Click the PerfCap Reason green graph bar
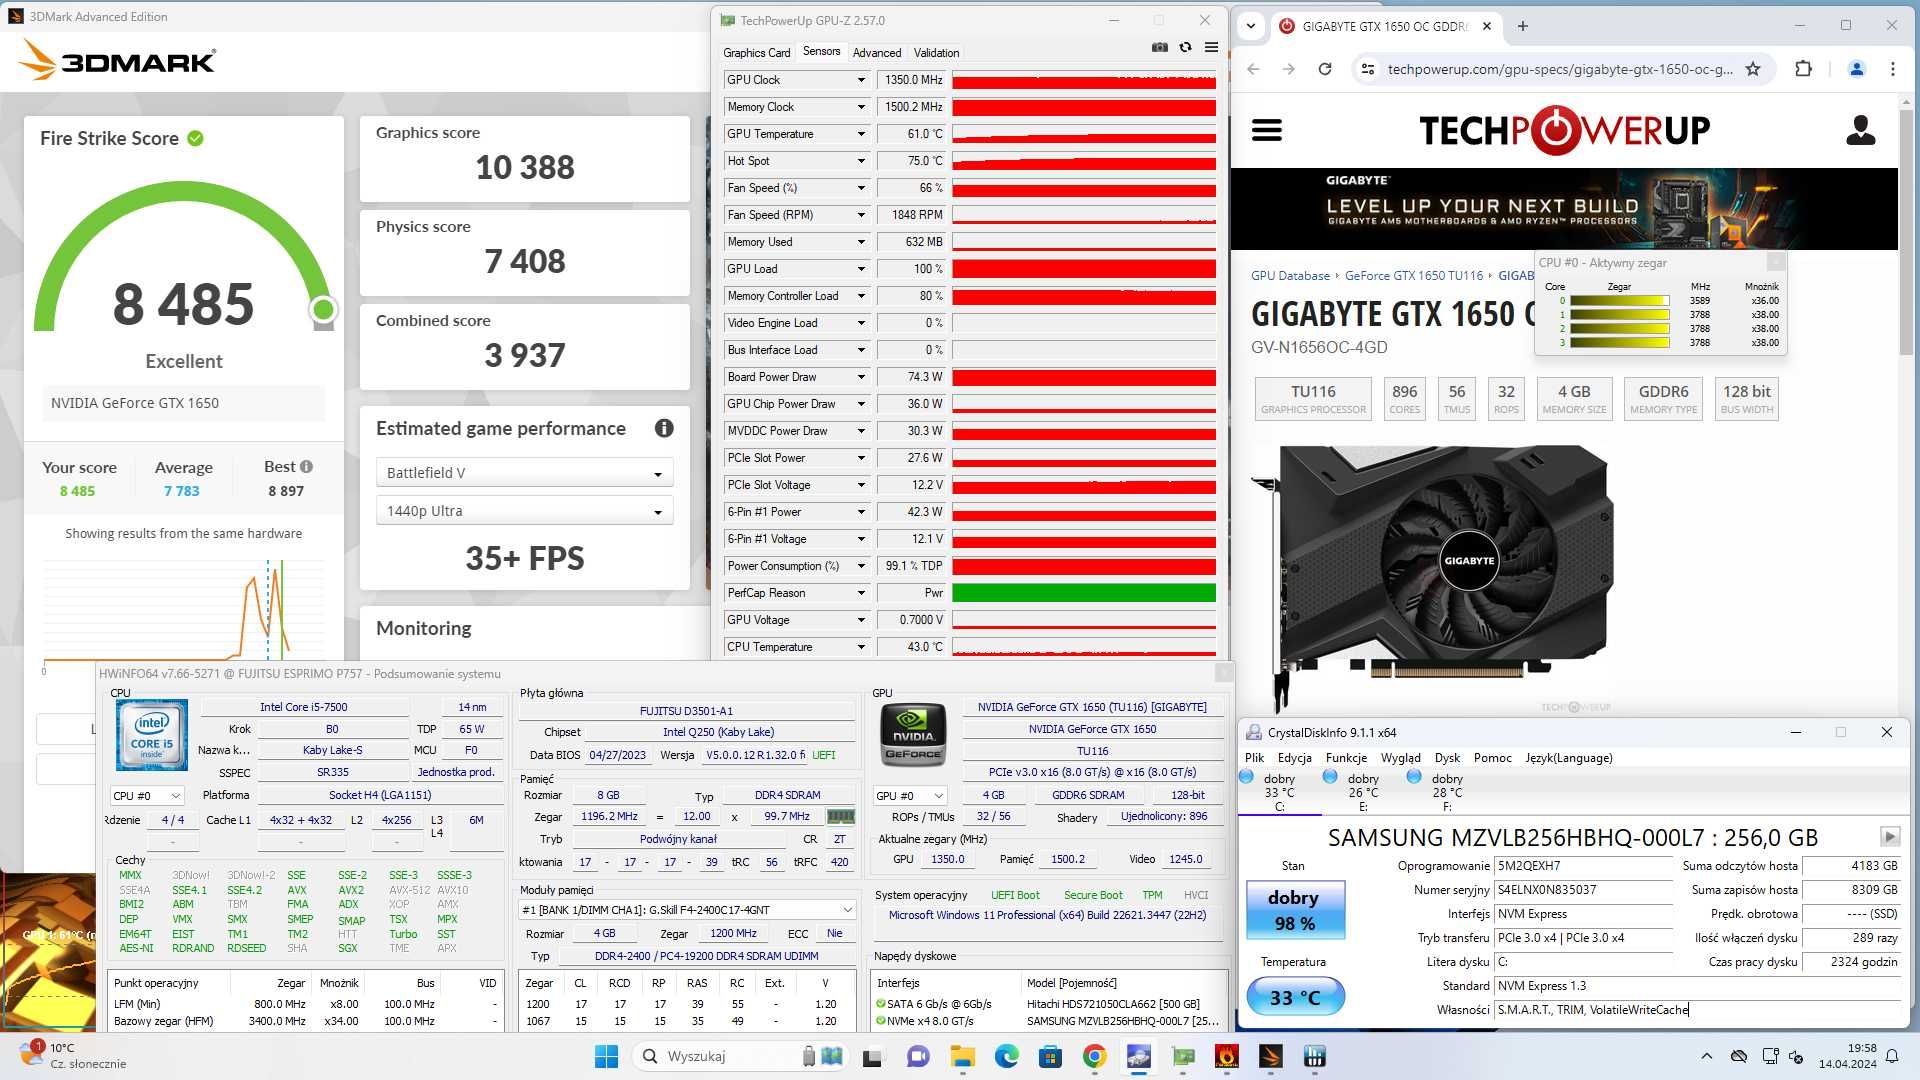Image resolution: width=1920 pixels, height=1080 pixels. [1084, 593]
